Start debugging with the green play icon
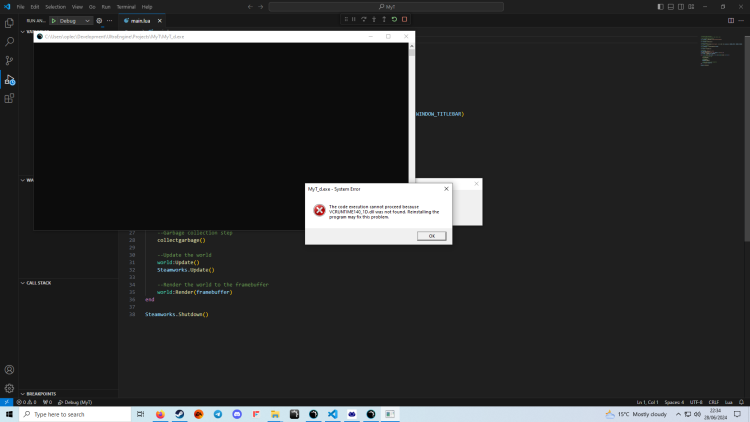The height and width of the screenshot is (422, 750). (54, 21)
